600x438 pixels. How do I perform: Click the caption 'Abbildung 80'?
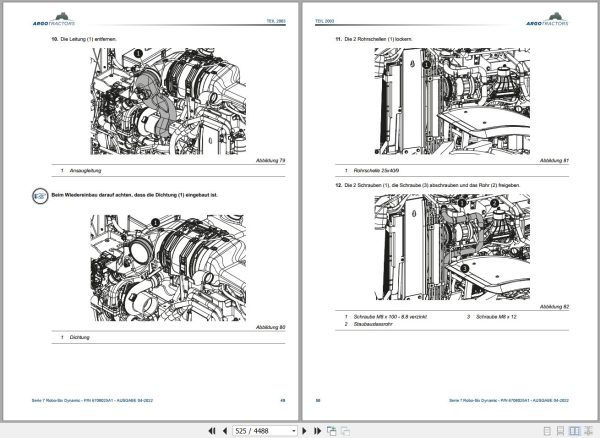[x=271, y=327]
